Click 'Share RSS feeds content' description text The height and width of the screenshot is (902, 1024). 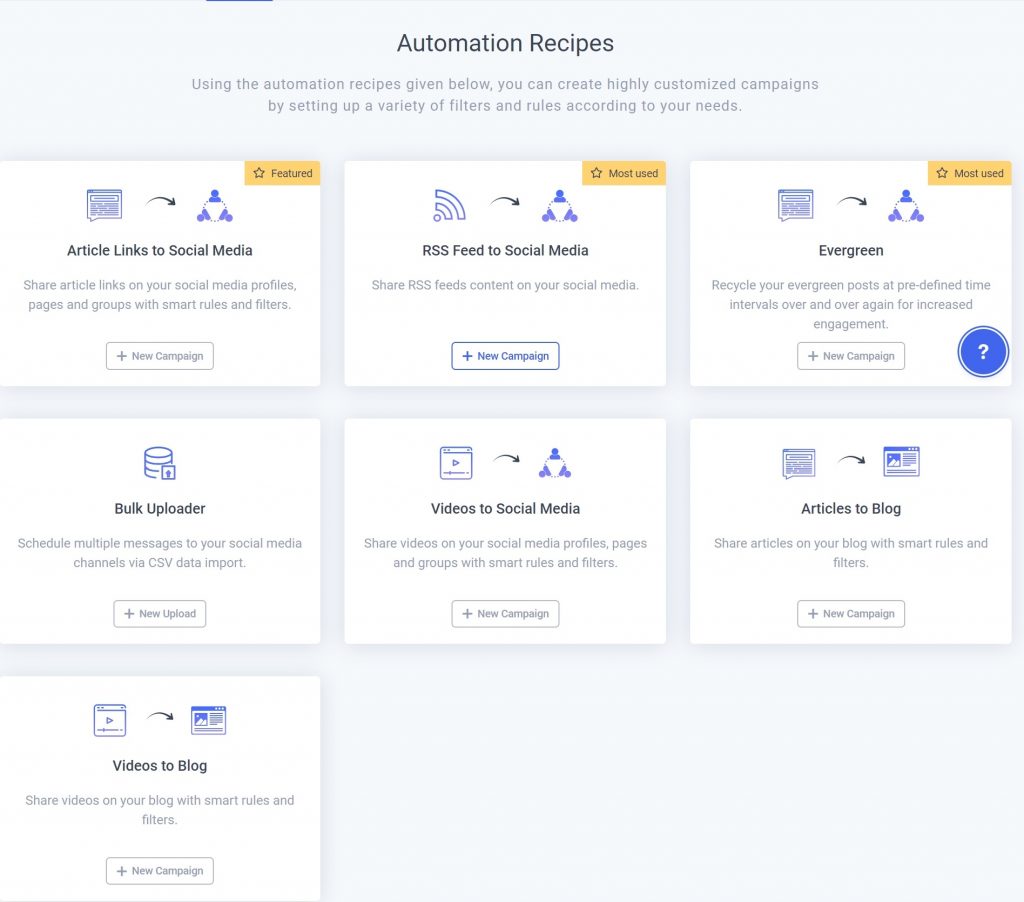(x=505, y=285)
